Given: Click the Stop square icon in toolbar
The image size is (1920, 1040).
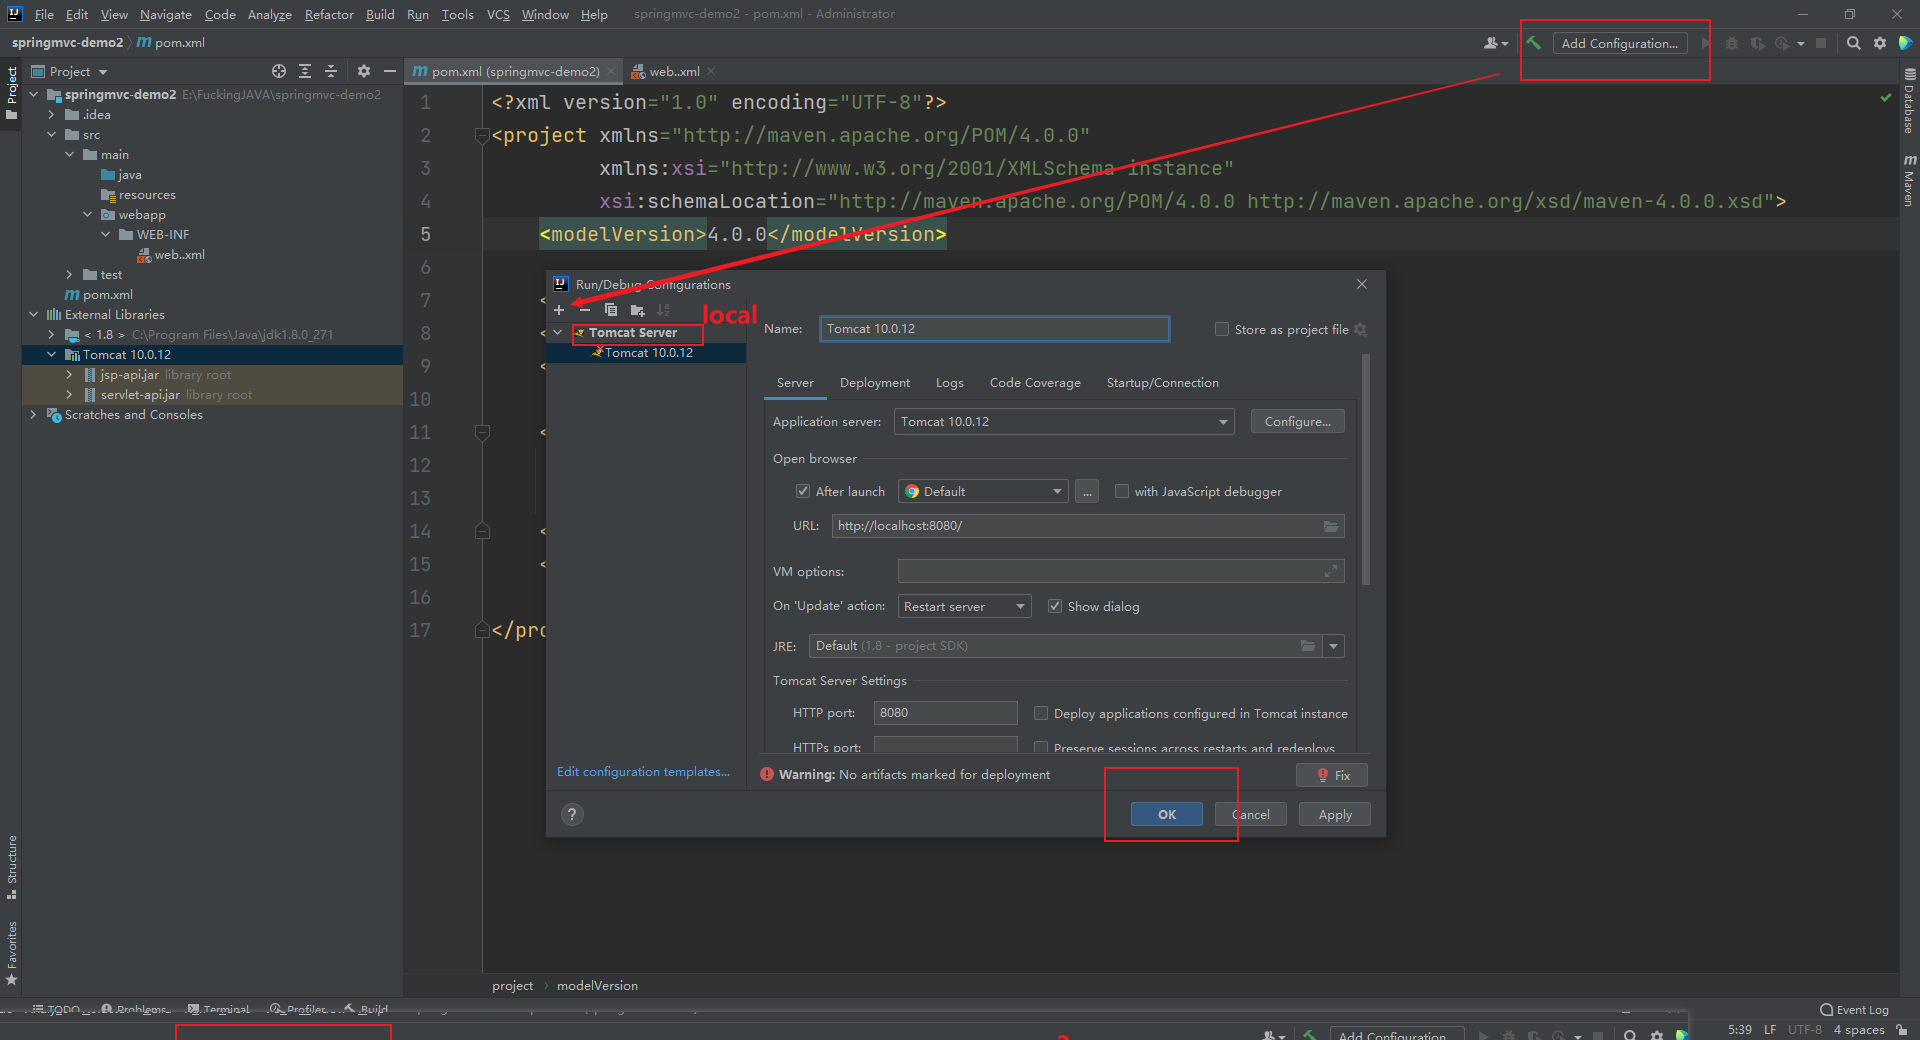Looking at the screenshot, I should tap(1821, 43).
